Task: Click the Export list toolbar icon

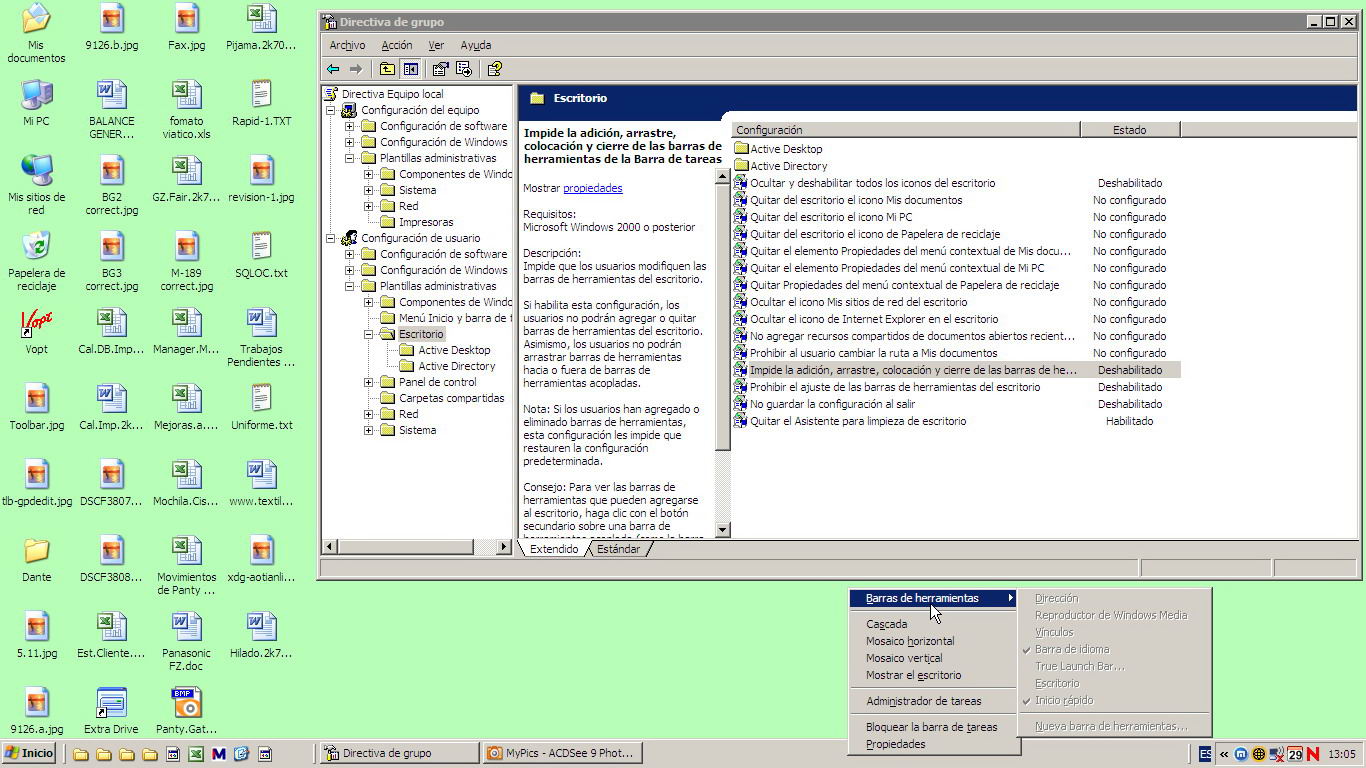Action: point(464,69)
